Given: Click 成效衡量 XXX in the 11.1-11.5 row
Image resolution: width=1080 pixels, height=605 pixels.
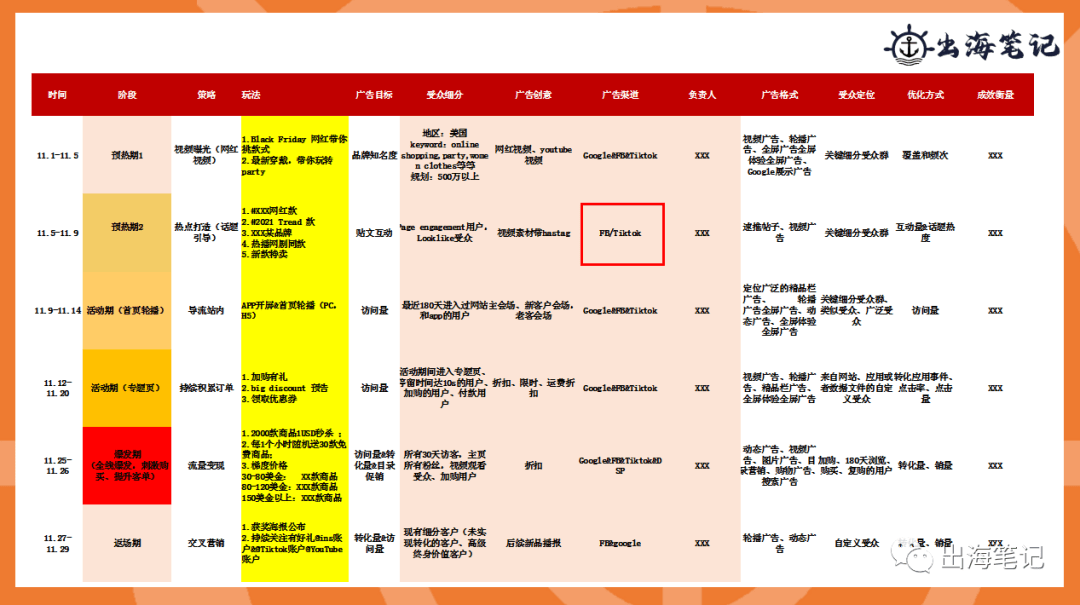Looking at the screenshot, I should (x=995, y=156).
